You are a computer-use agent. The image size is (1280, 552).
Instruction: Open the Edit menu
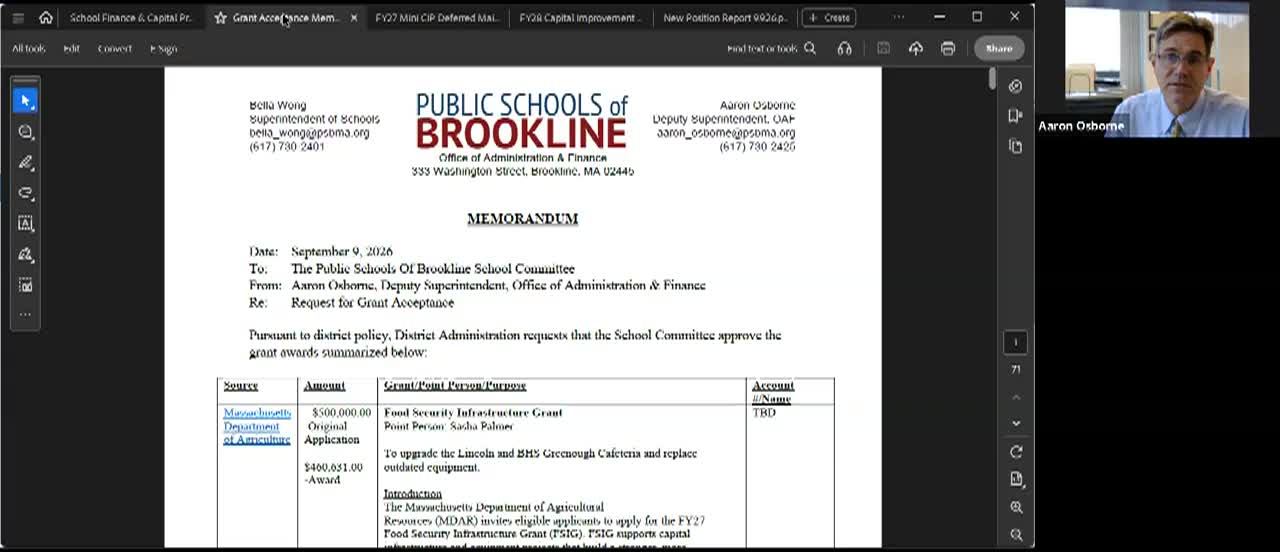click(71, 48)
